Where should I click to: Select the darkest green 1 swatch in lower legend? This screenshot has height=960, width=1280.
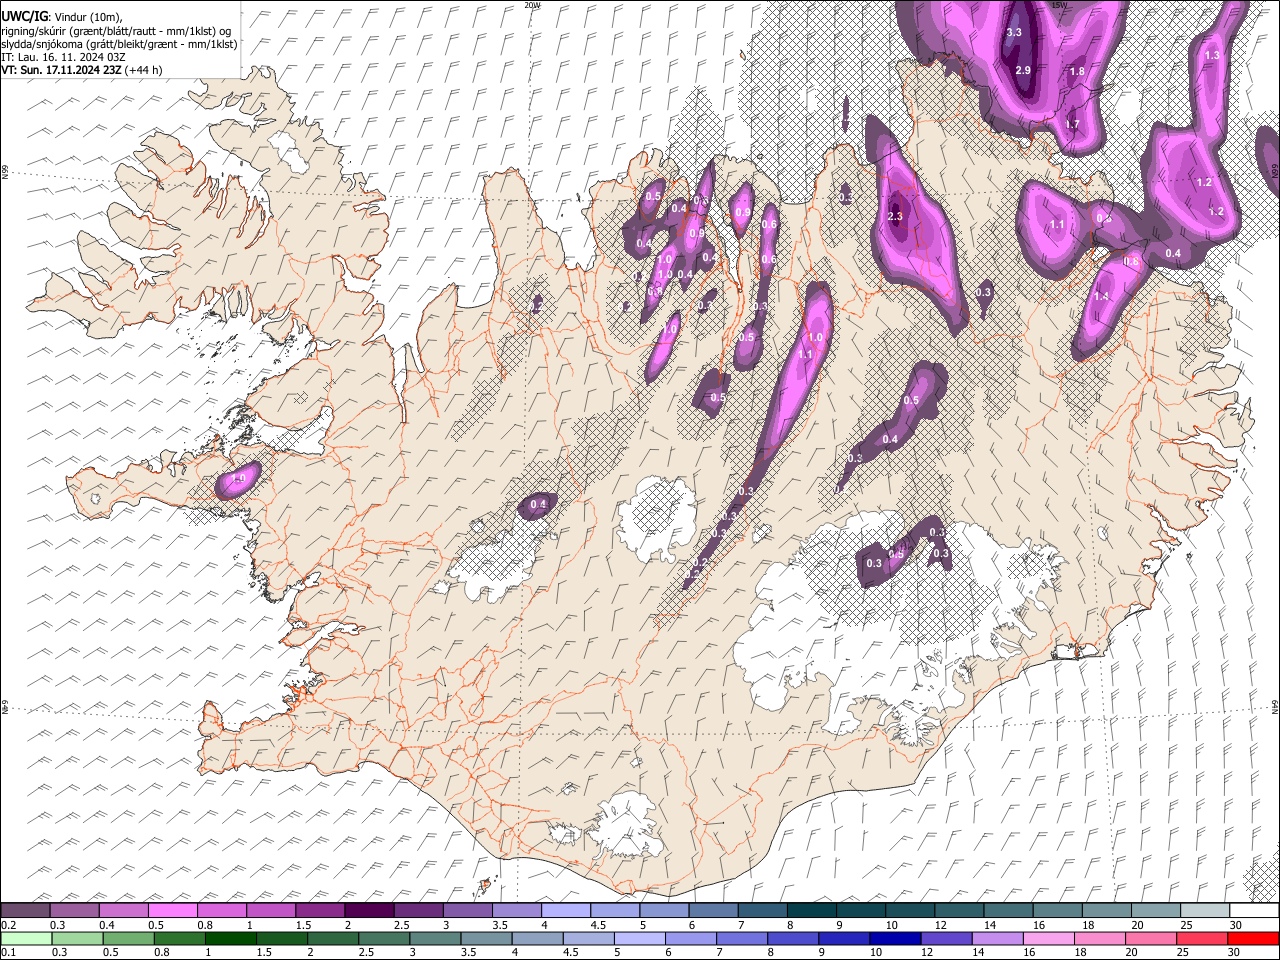[231, 938]
